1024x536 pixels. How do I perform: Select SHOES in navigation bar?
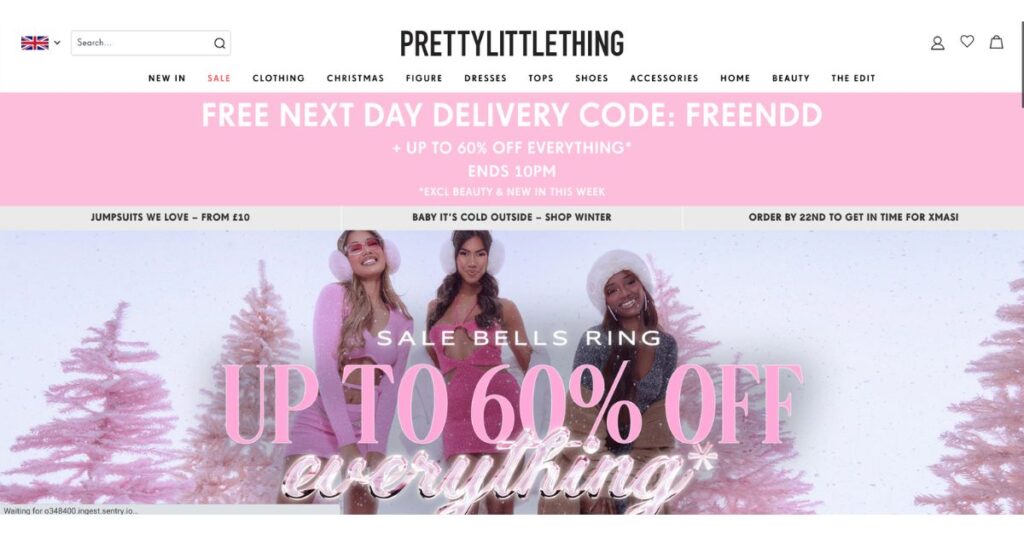pyautogui.click(x=592, y=78)
